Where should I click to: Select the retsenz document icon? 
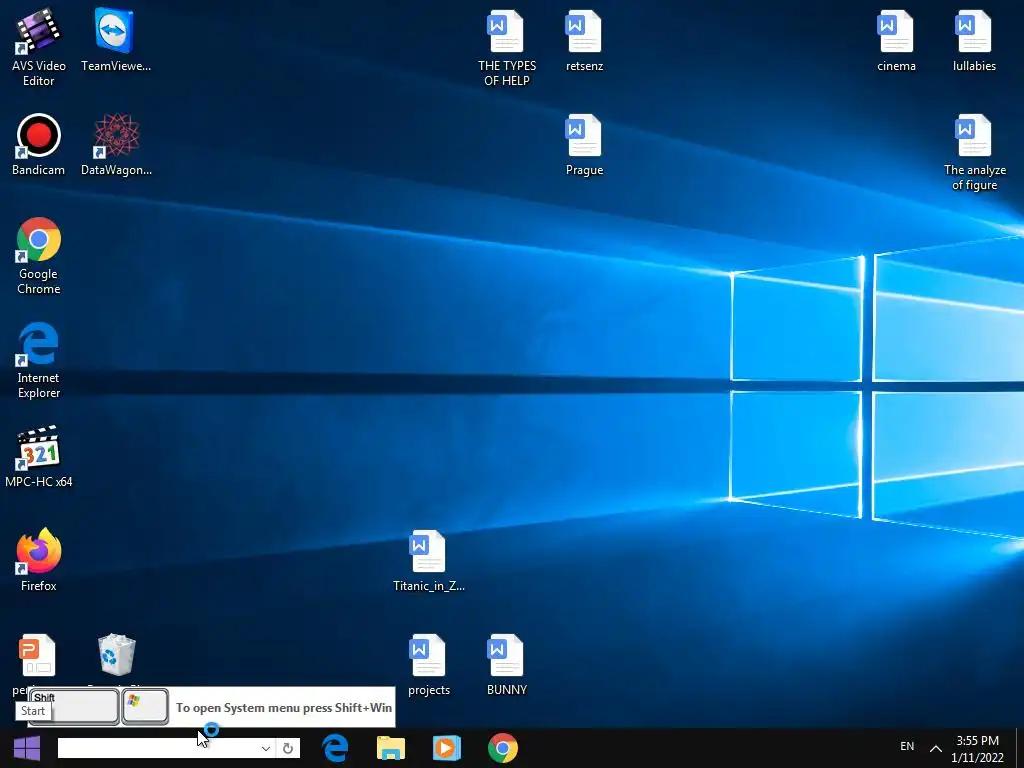click(584, 40)
